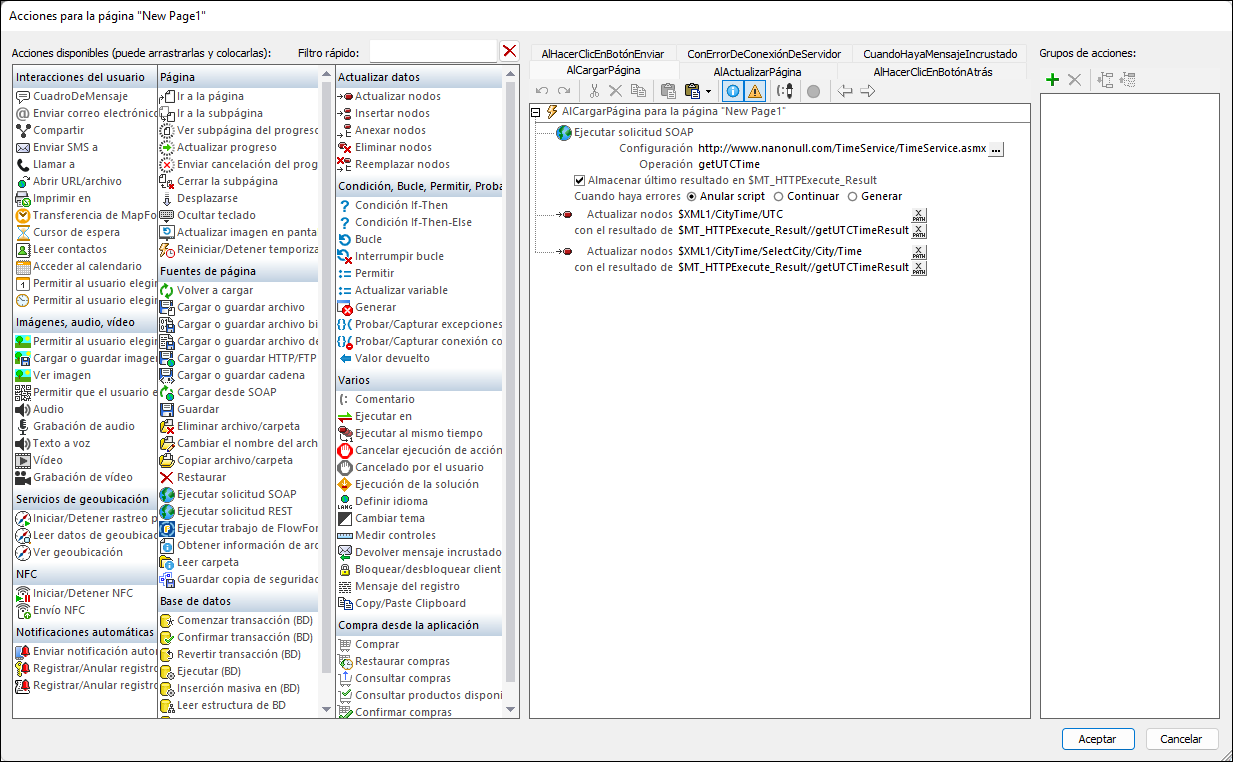
Task: Uncheck Almacenar último resultado checkbox
Action: coord(579,180)
